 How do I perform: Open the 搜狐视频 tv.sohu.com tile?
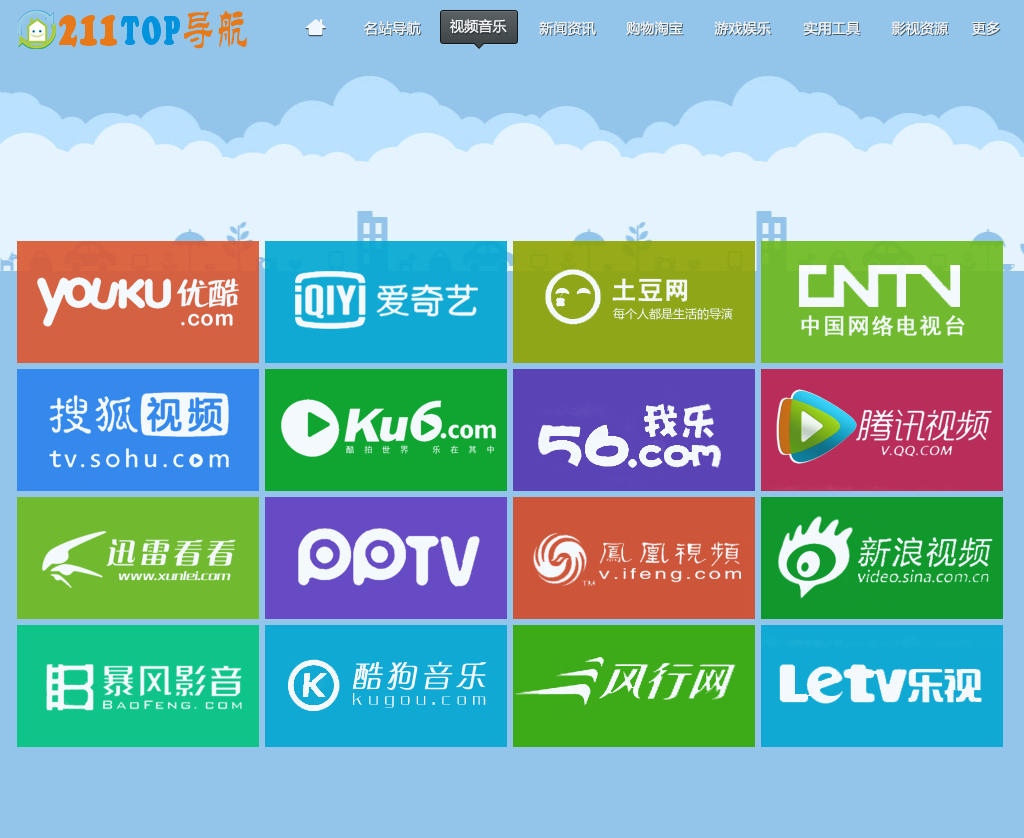pos(138,430)
